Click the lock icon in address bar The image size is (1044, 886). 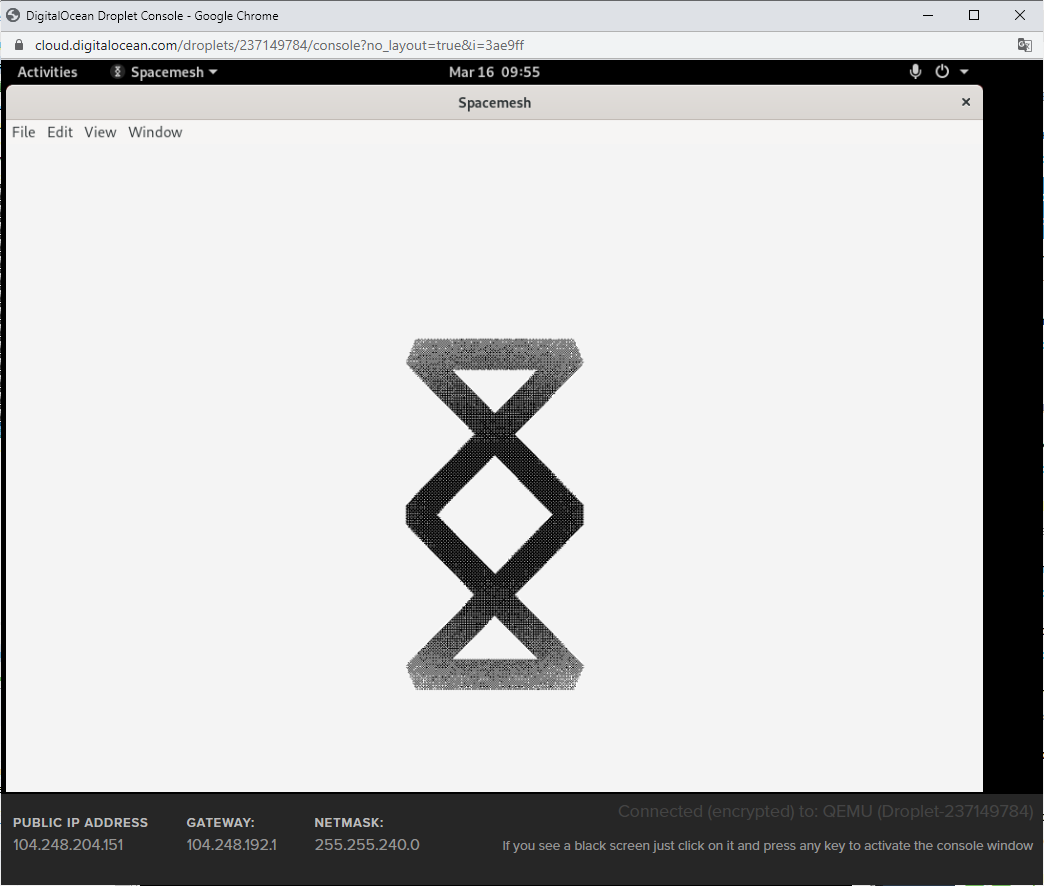pyautogui.click(x=19, y=45)
